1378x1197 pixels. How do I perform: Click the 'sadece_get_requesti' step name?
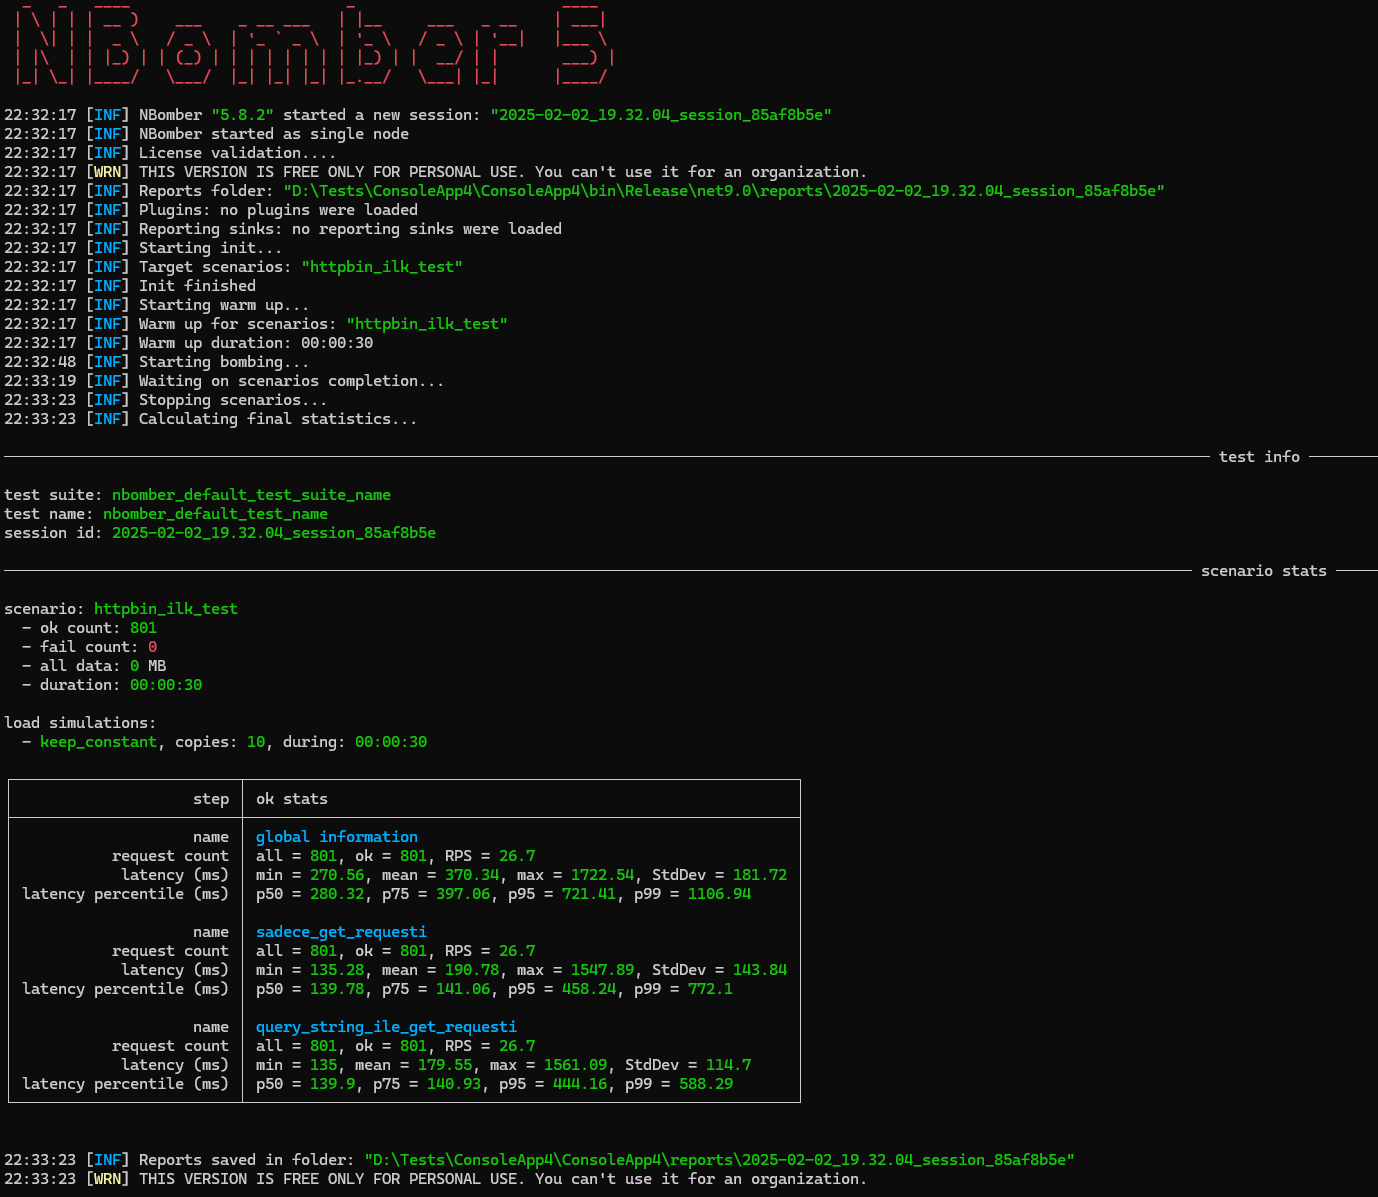(341, 932)
